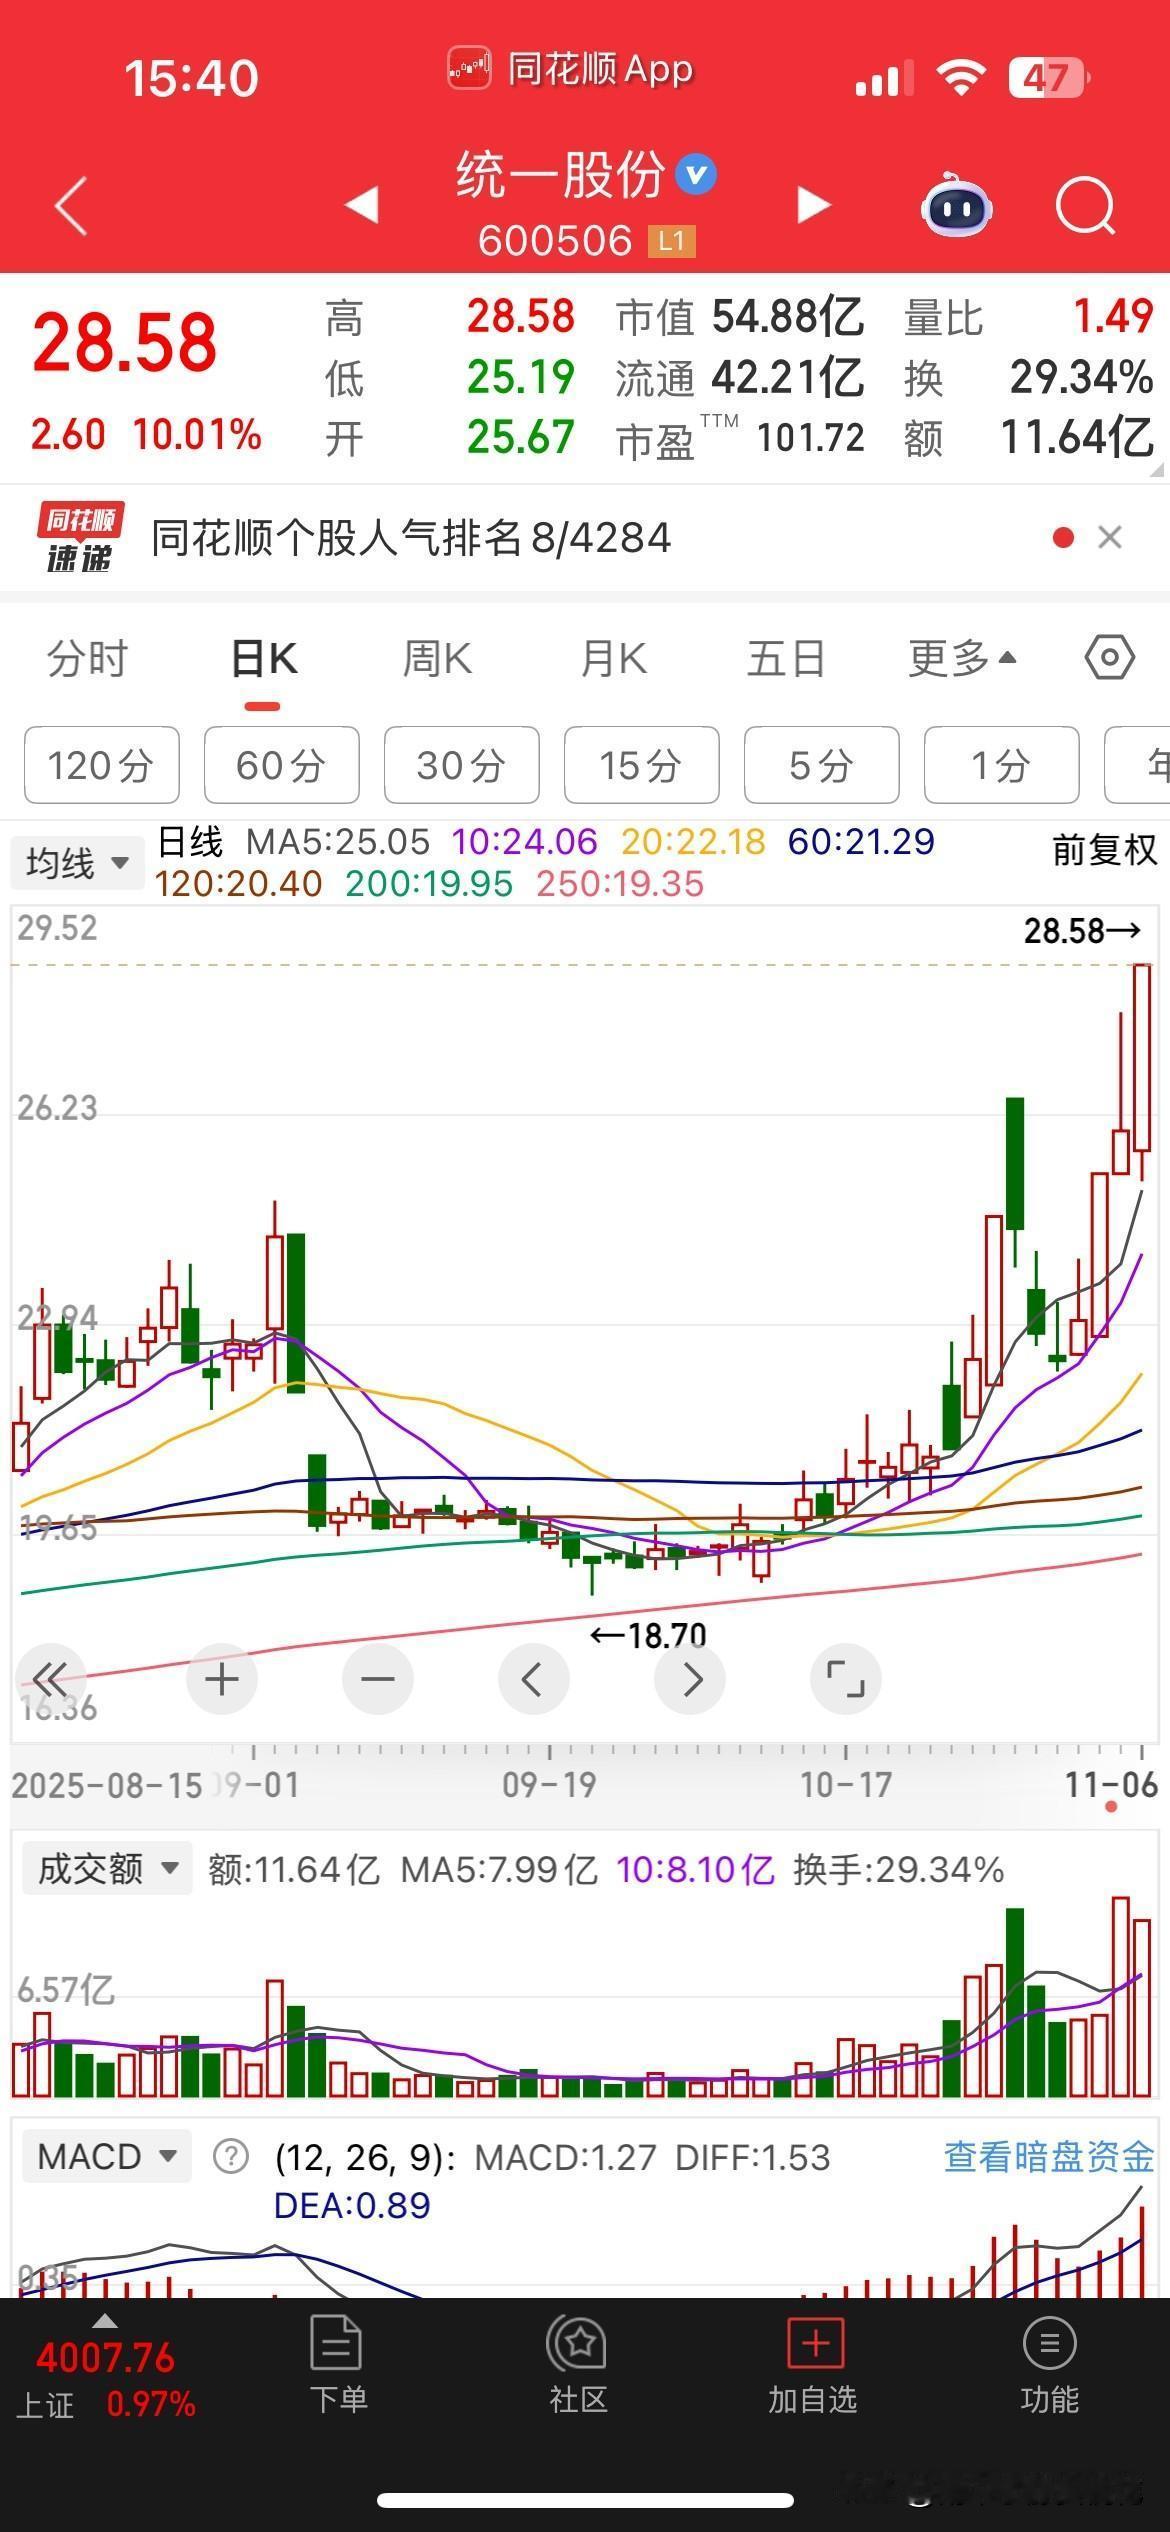Switch to the 分时 tab

(x=87, y=659)
